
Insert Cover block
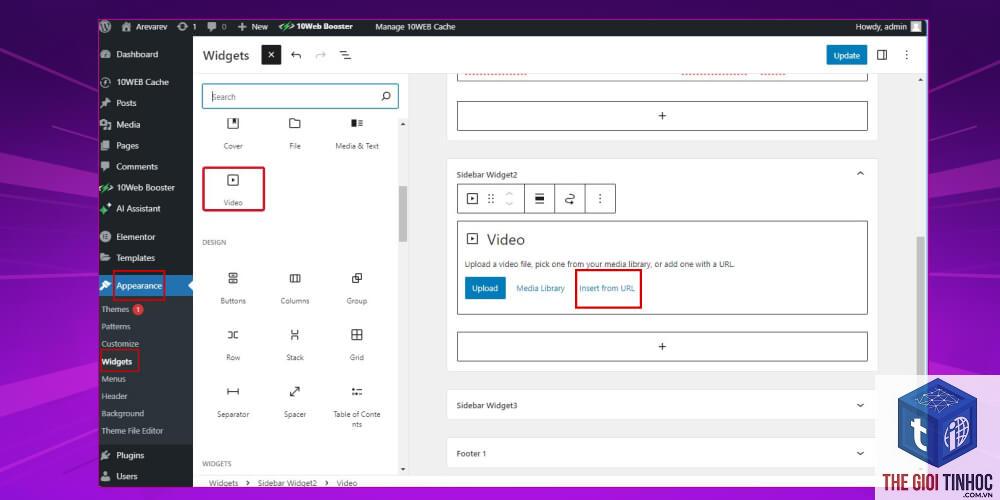point(233,133)
